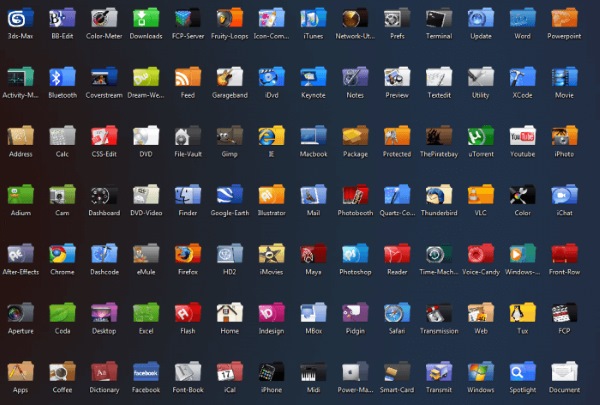Open the Thunderbird folder icon
The height and width of the screenshot is (405, 600).
point(438,195)
